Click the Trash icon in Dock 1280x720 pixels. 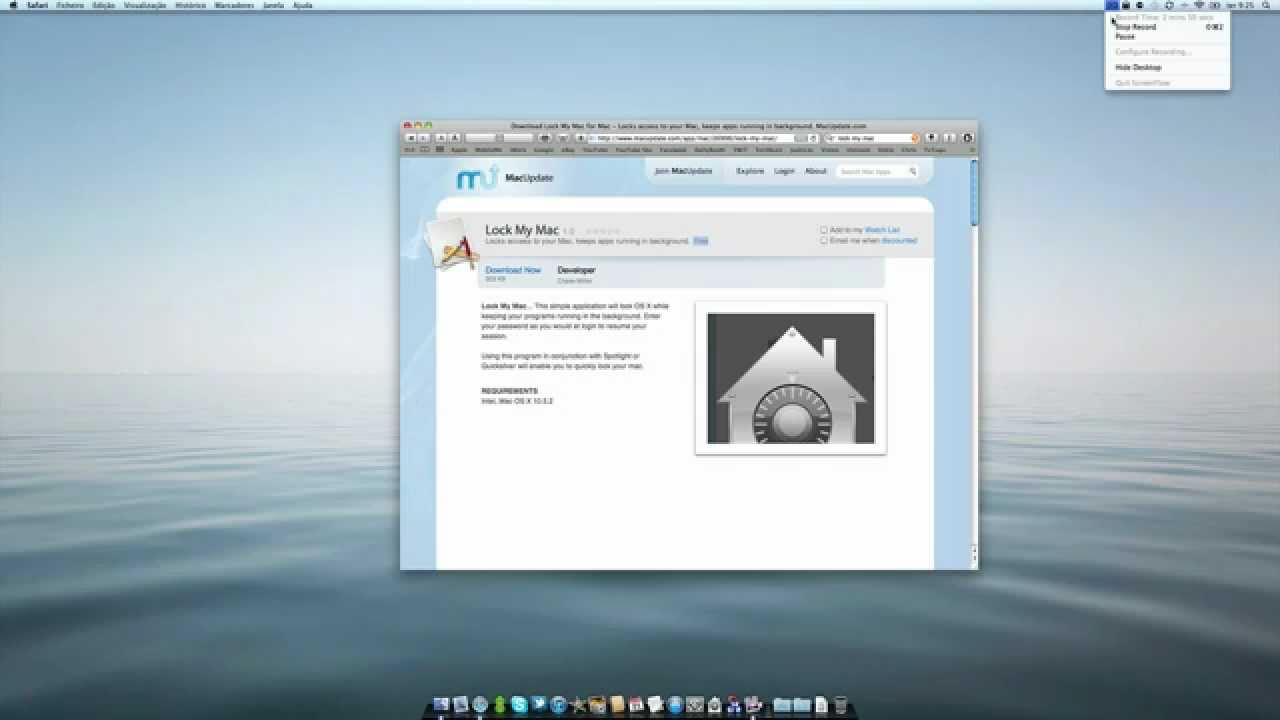coord(840,704)
